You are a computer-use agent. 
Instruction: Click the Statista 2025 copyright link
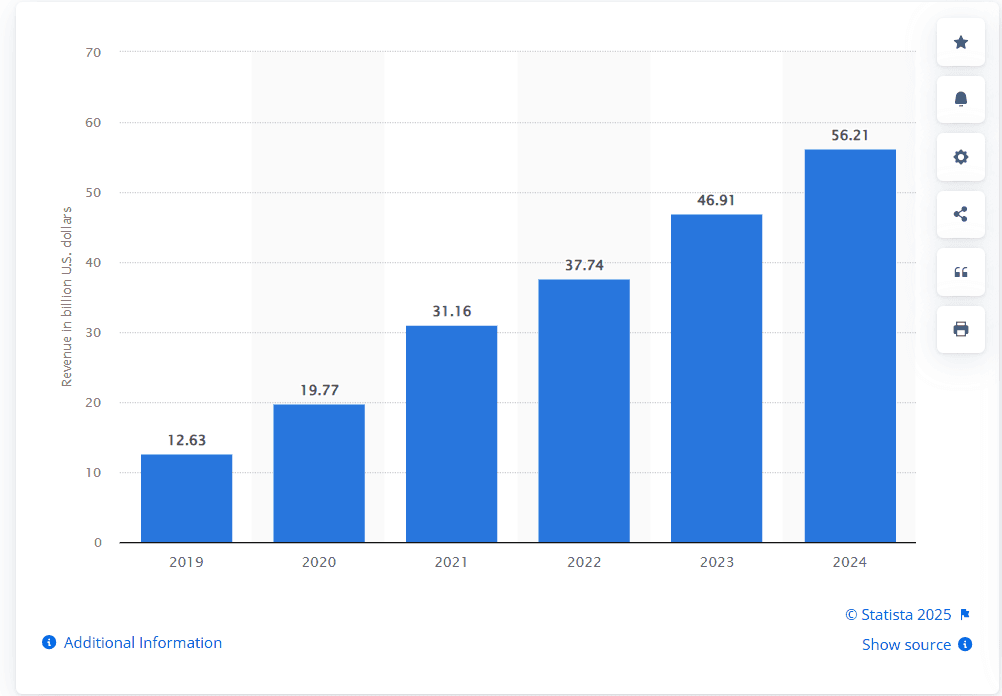point(898,615)
